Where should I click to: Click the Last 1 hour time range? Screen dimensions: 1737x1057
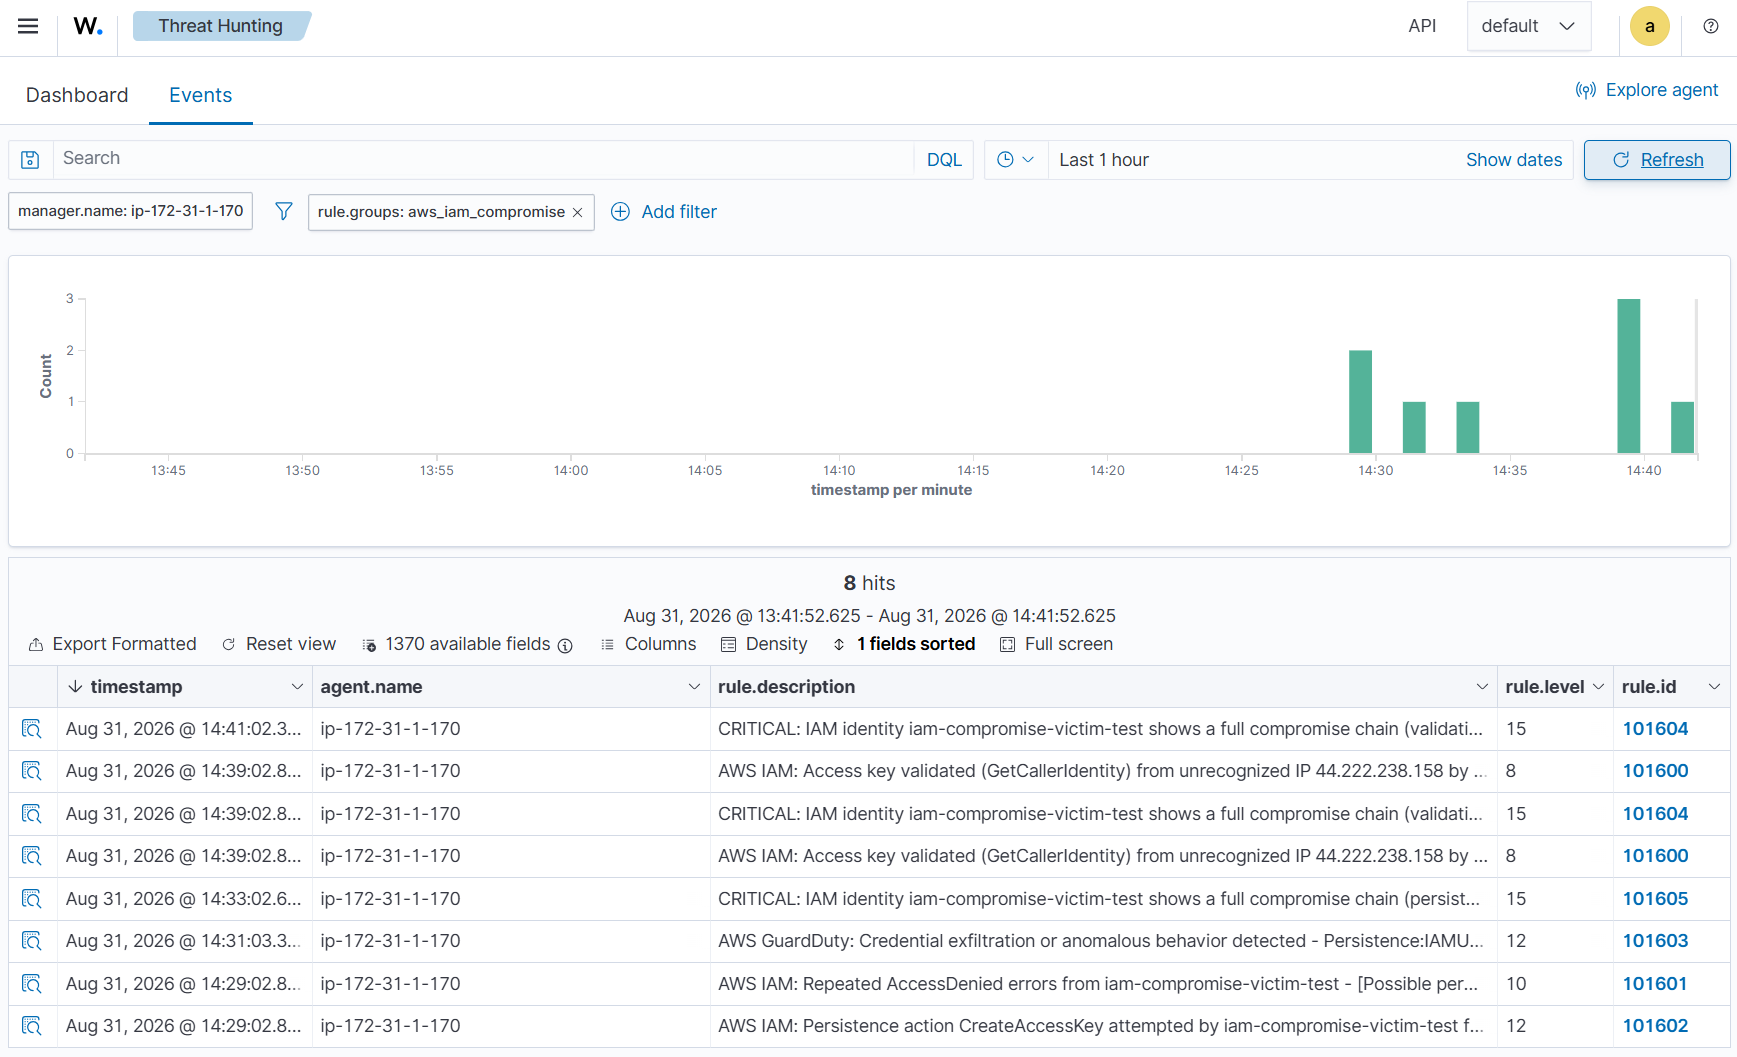pyautogui.click(x=1104, y=160)
